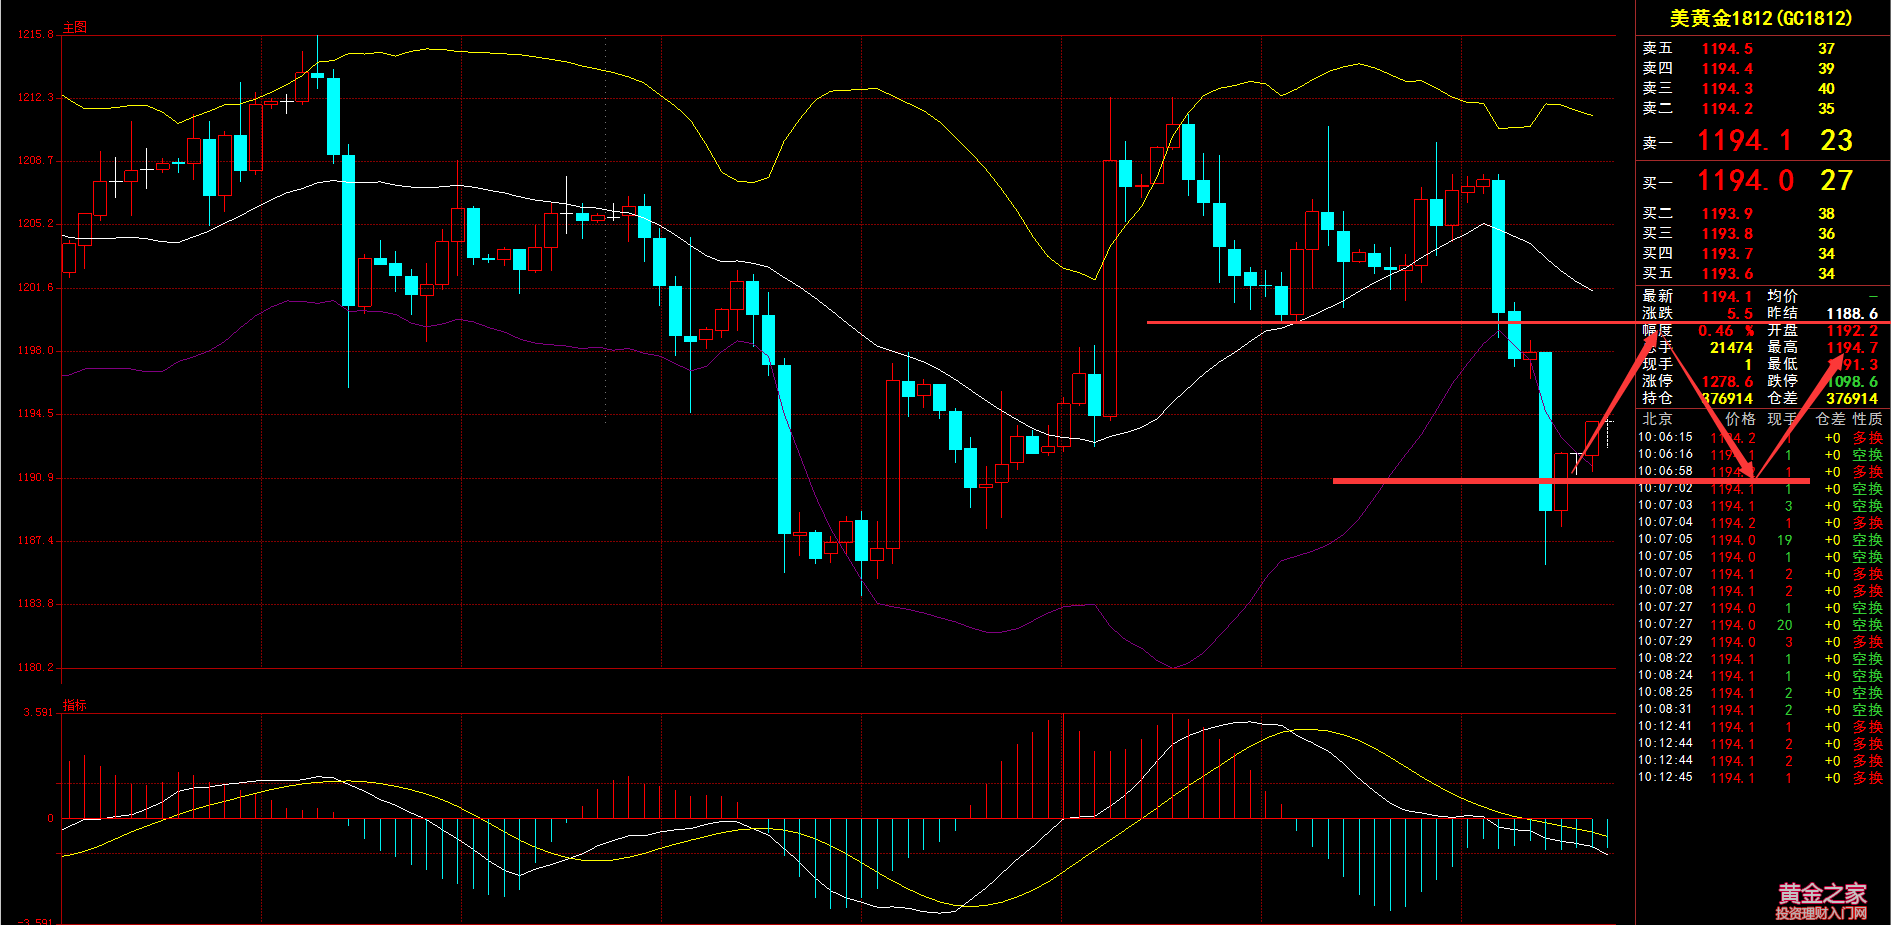Click the 昨结 value 1188.6
Screen dimensions: 1891x925
coord(1851,314)
